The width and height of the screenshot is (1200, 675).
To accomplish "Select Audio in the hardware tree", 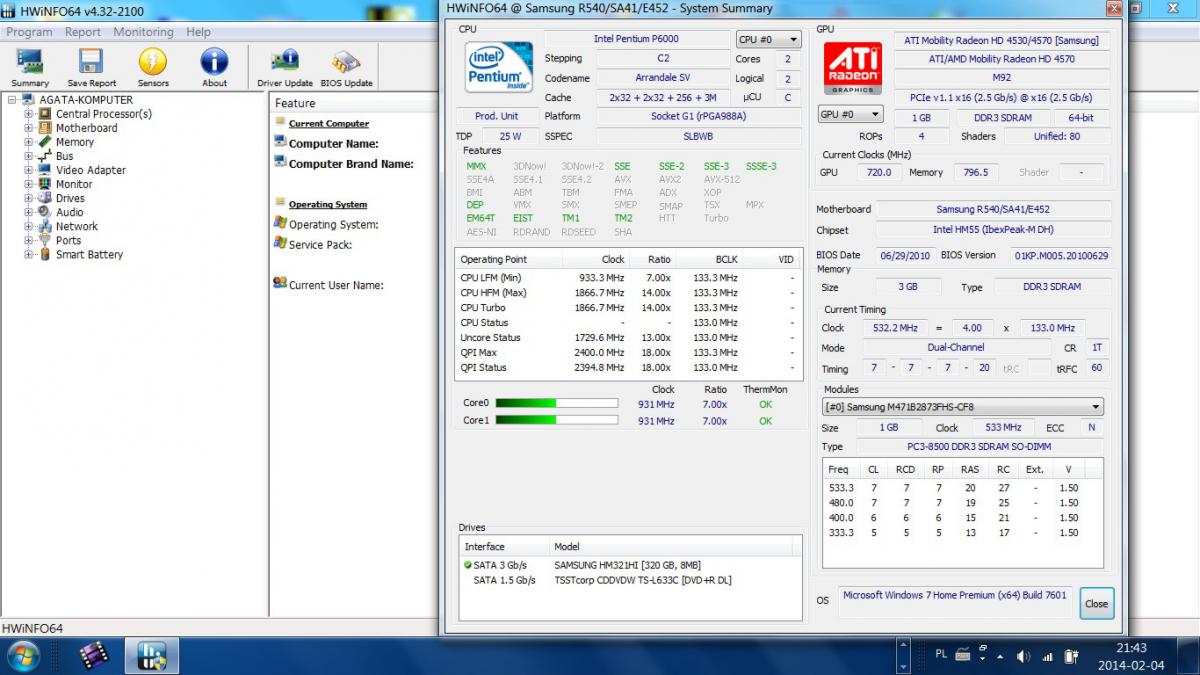I will tap(70, 212).
